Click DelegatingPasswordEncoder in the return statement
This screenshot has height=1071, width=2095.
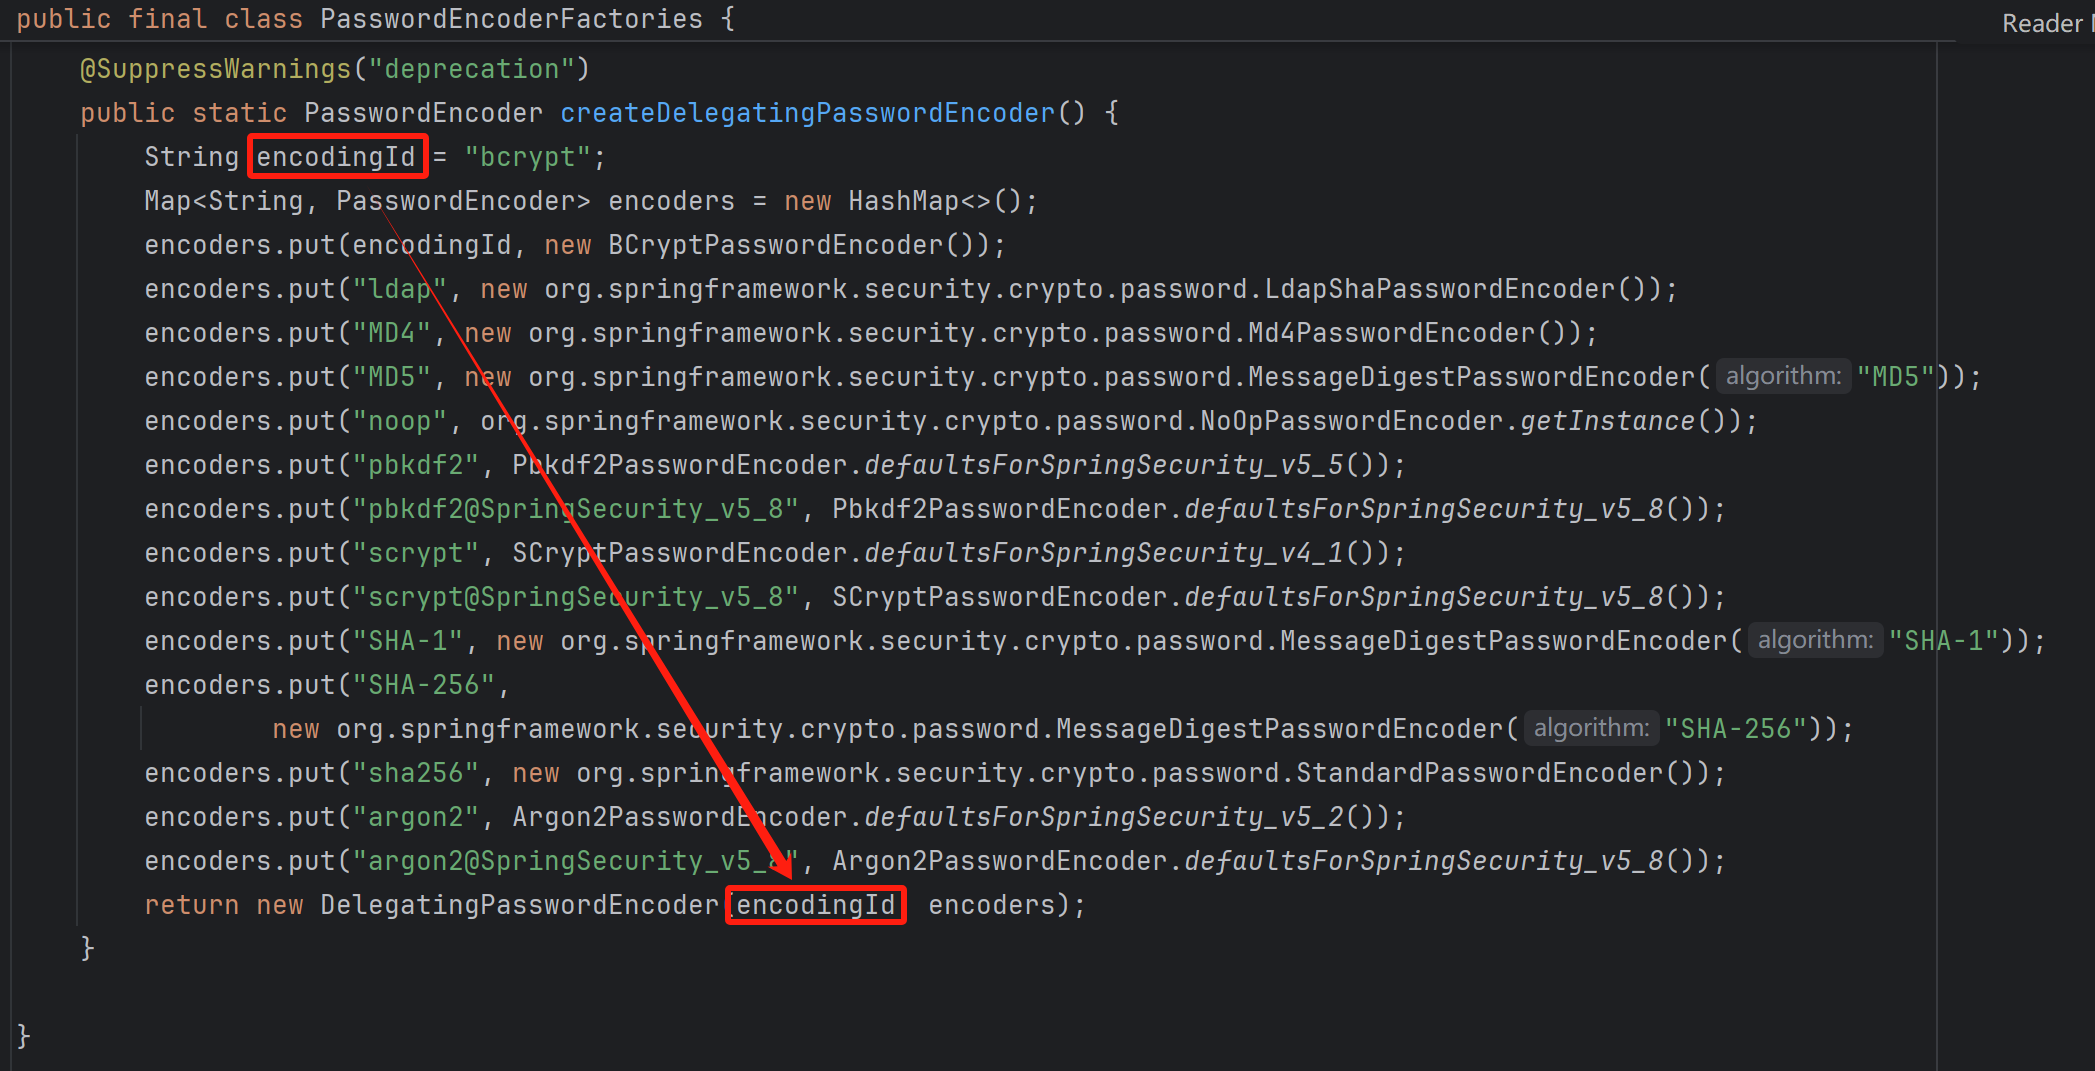tap(519, 905)
